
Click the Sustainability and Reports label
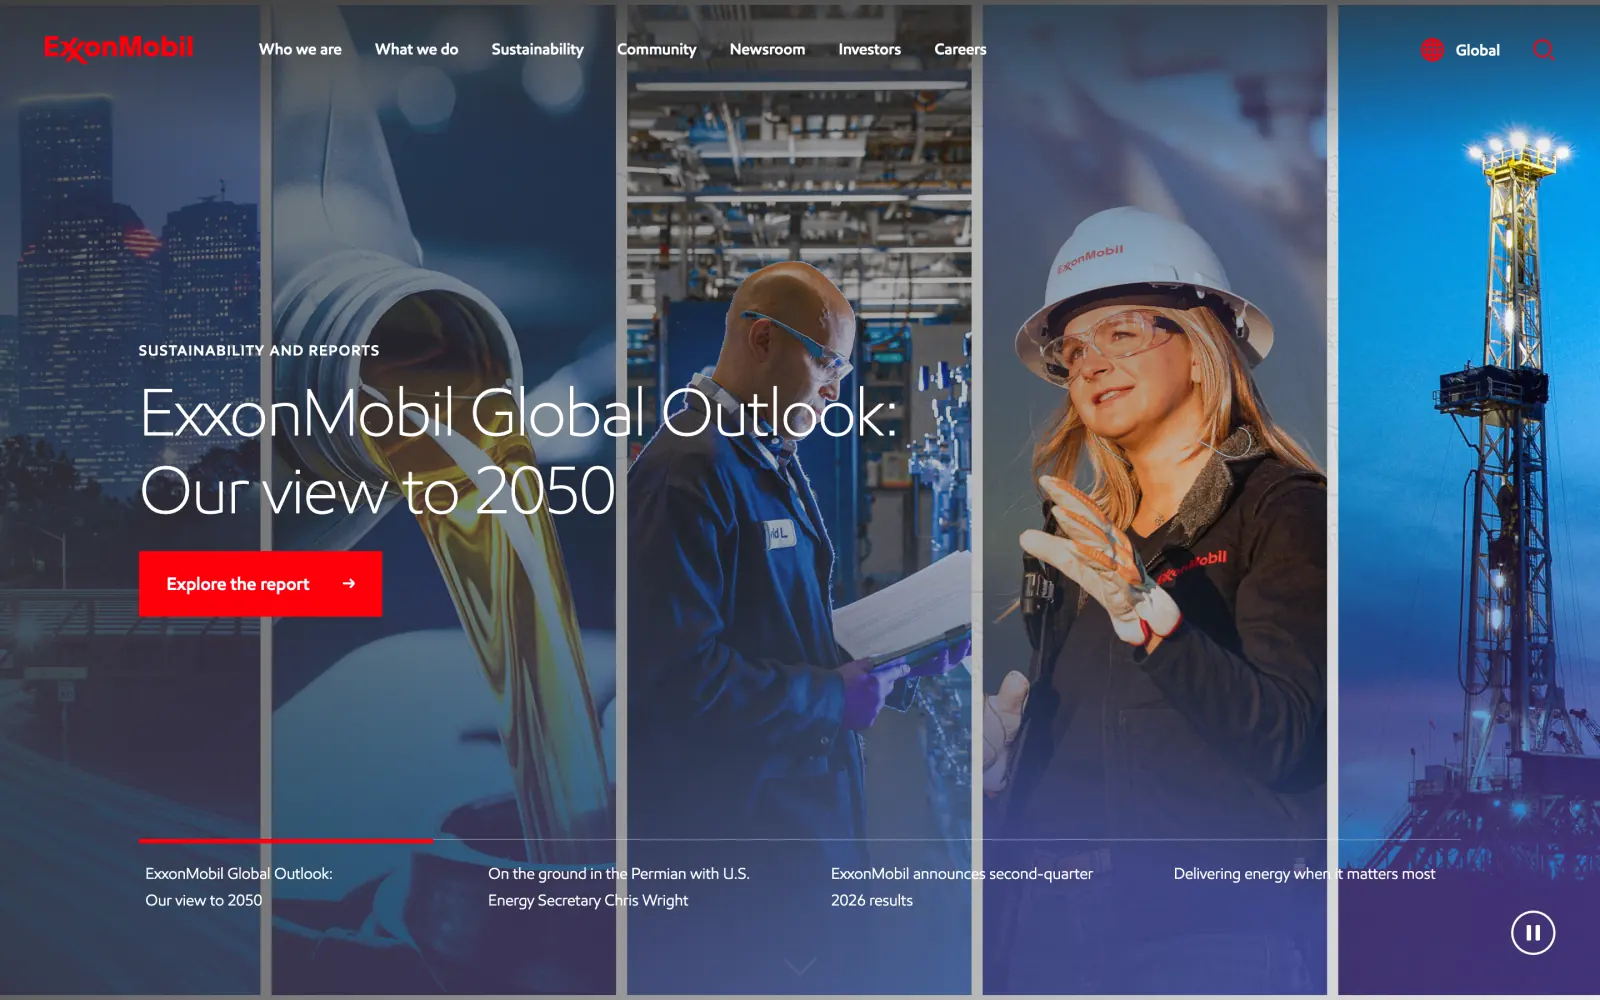259,351
